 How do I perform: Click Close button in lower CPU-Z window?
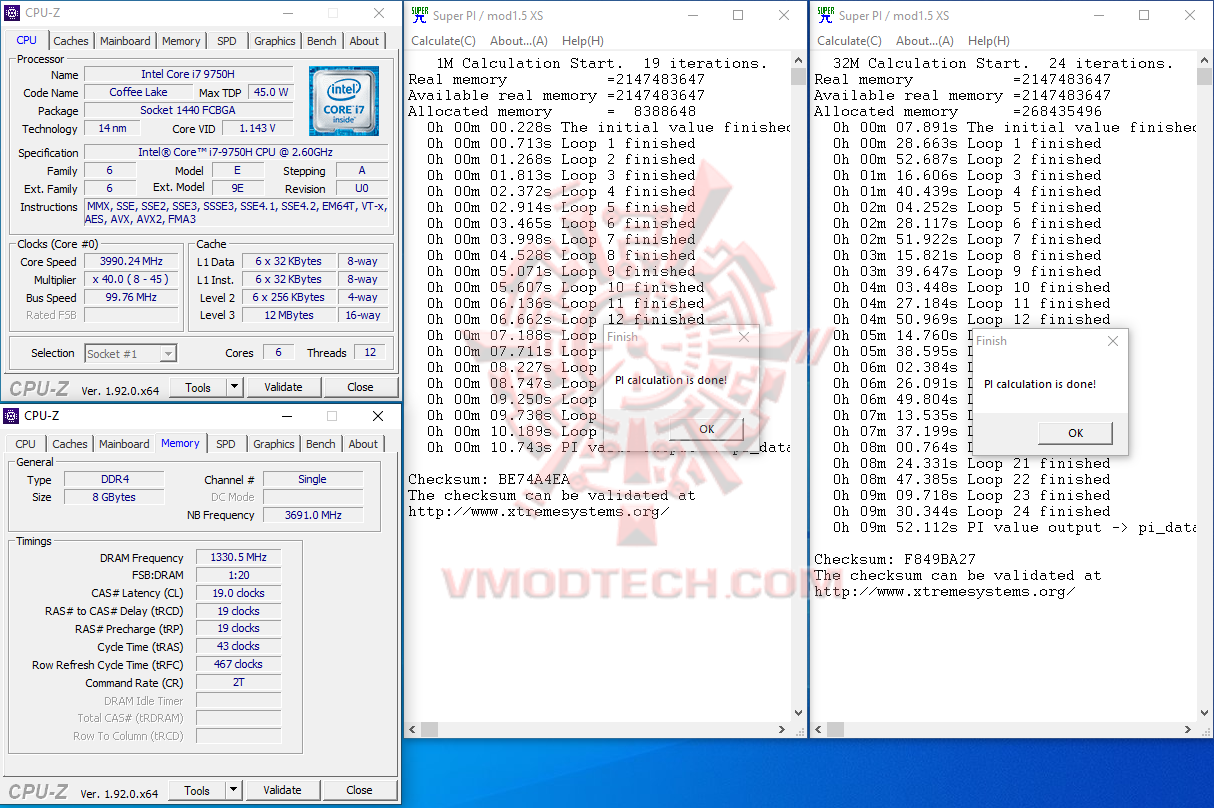[x=359, y=790]
